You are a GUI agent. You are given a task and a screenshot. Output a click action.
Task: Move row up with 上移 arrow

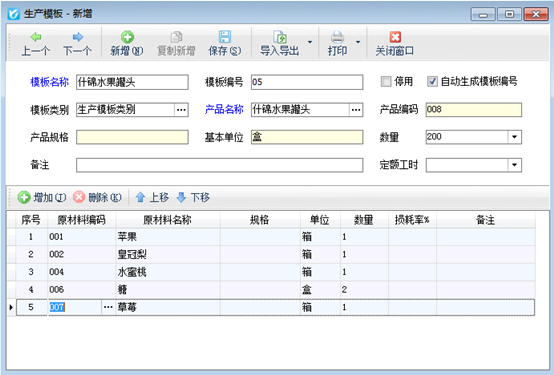pos(140,197)
